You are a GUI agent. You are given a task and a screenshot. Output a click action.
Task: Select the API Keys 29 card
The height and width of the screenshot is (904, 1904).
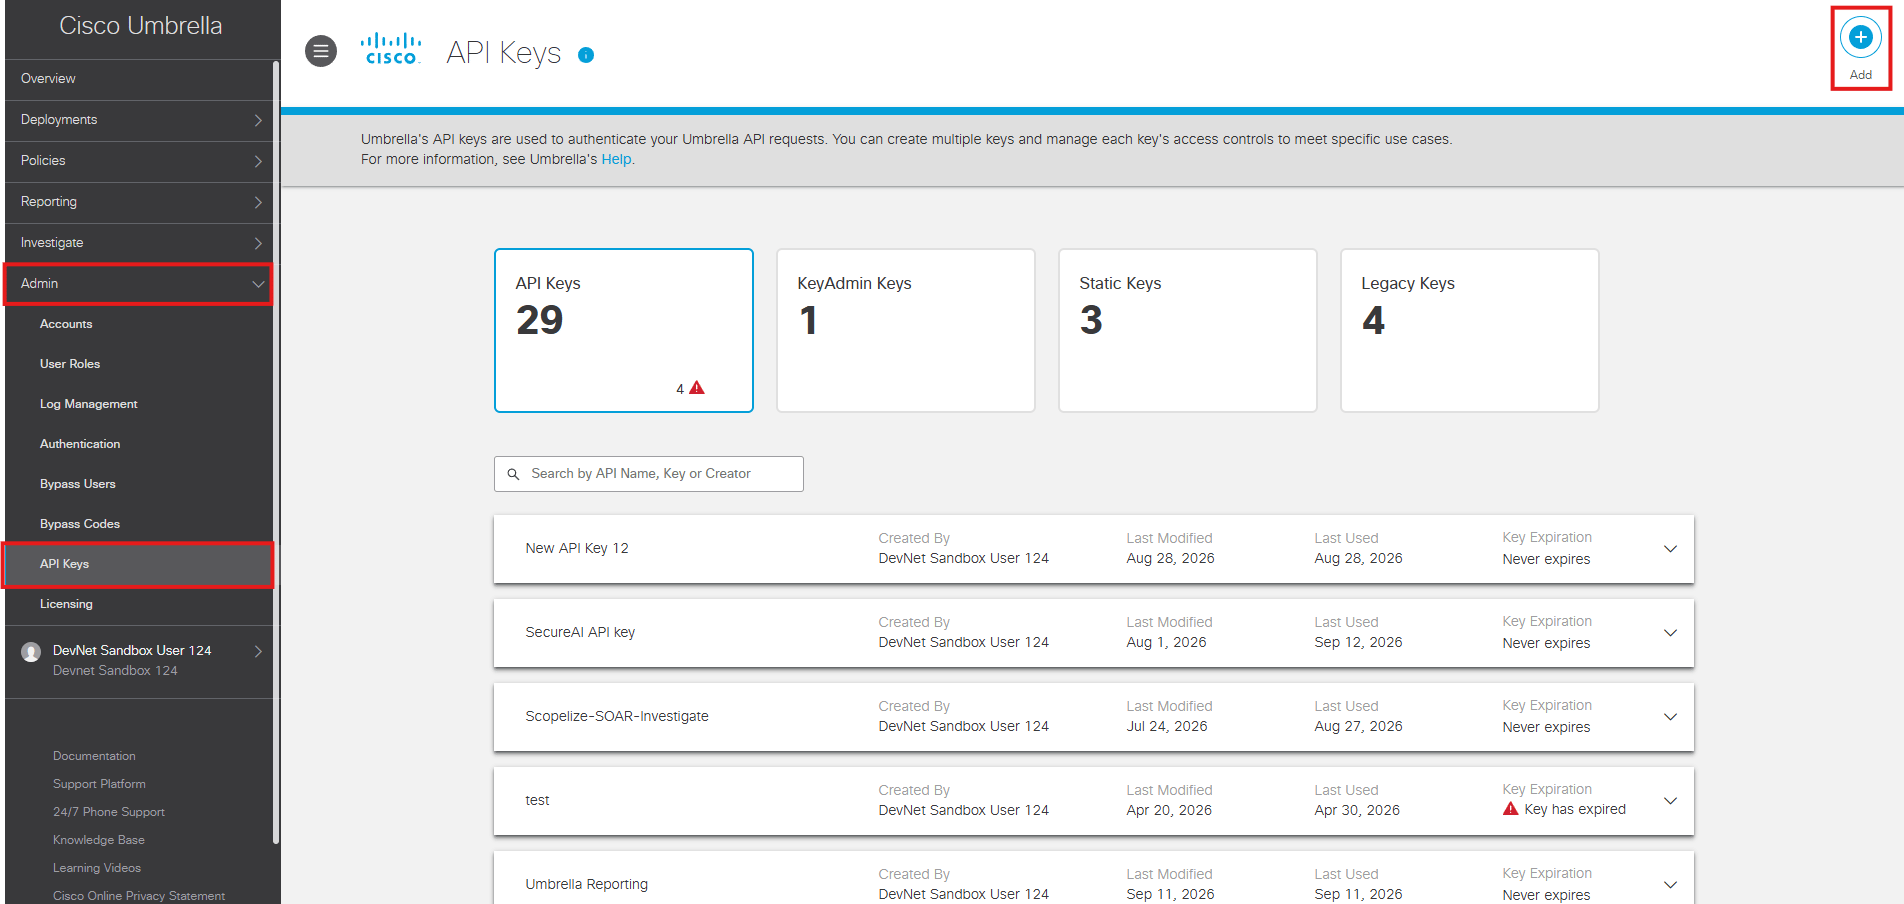coord(624,330)
